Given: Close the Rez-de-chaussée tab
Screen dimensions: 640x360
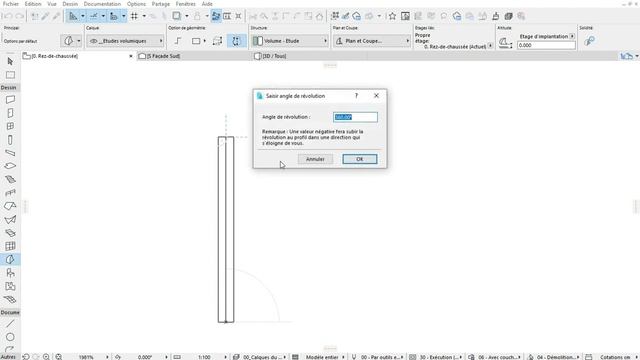Looking at the screenshot, I should click(131, 56).
